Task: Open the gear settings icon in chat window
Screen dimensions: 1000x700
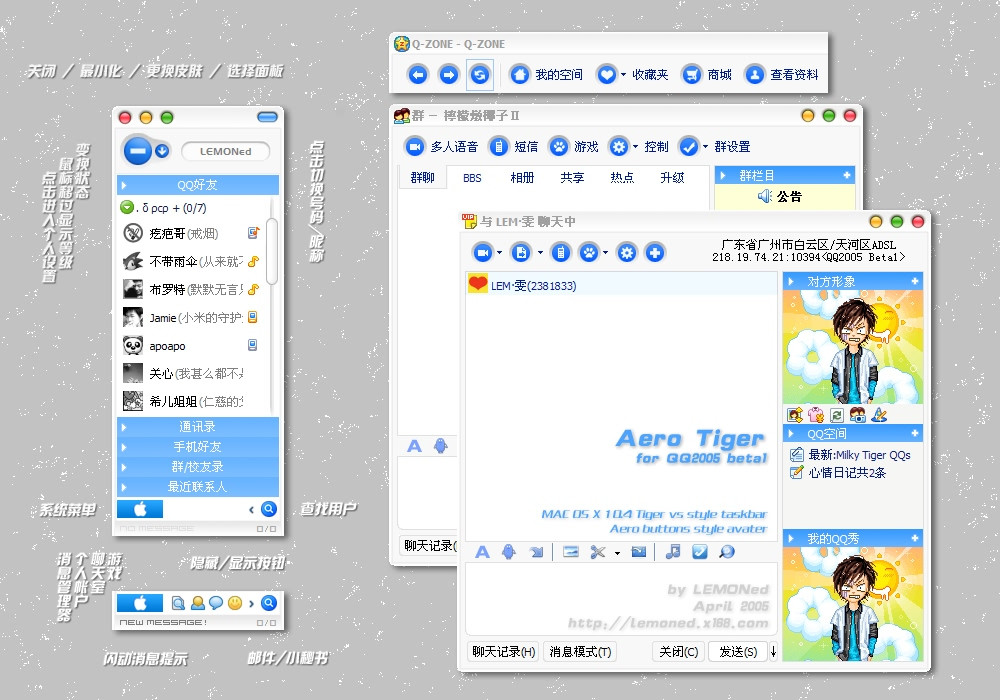Action: [x=627, y=252]
